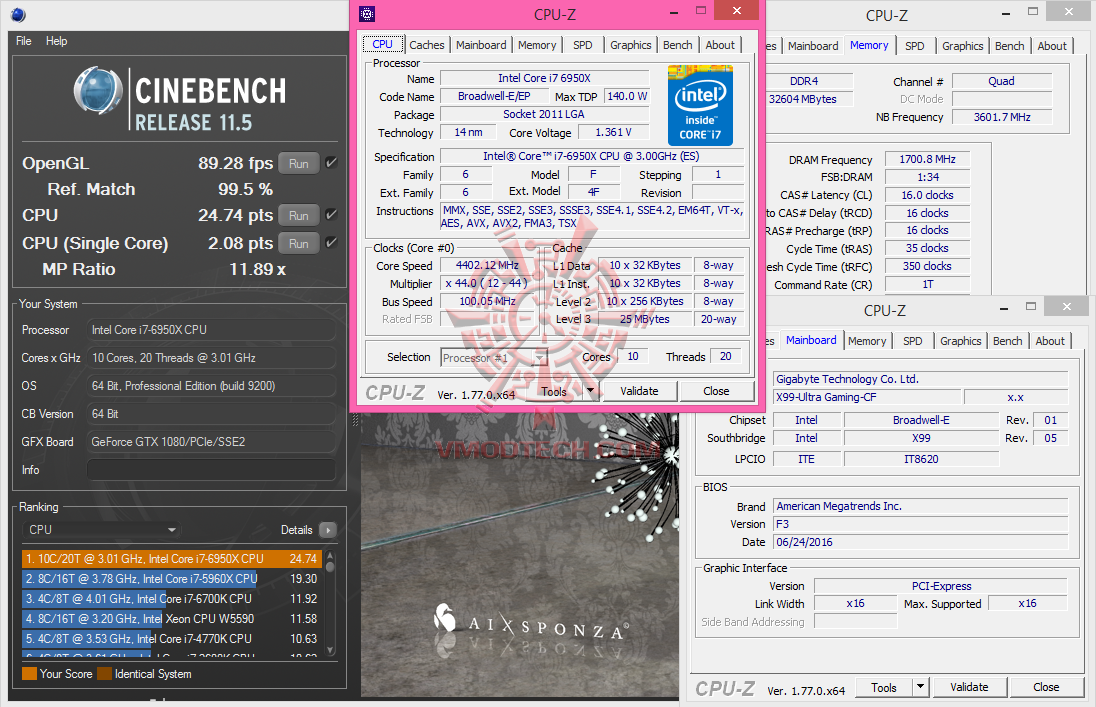Click Close button in front CPU-Z window
Screen dimensions: 1096x707
[716, 391]
